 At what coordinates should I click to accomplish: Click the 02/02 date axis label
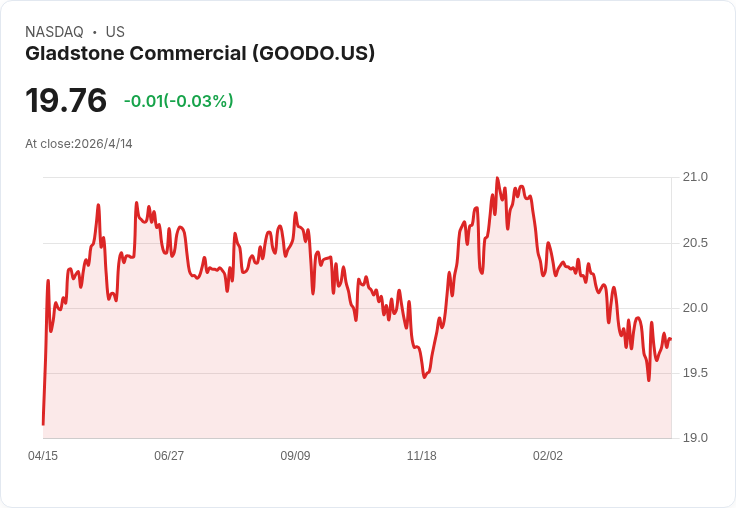pyautogui.click(x=548, y=456)
